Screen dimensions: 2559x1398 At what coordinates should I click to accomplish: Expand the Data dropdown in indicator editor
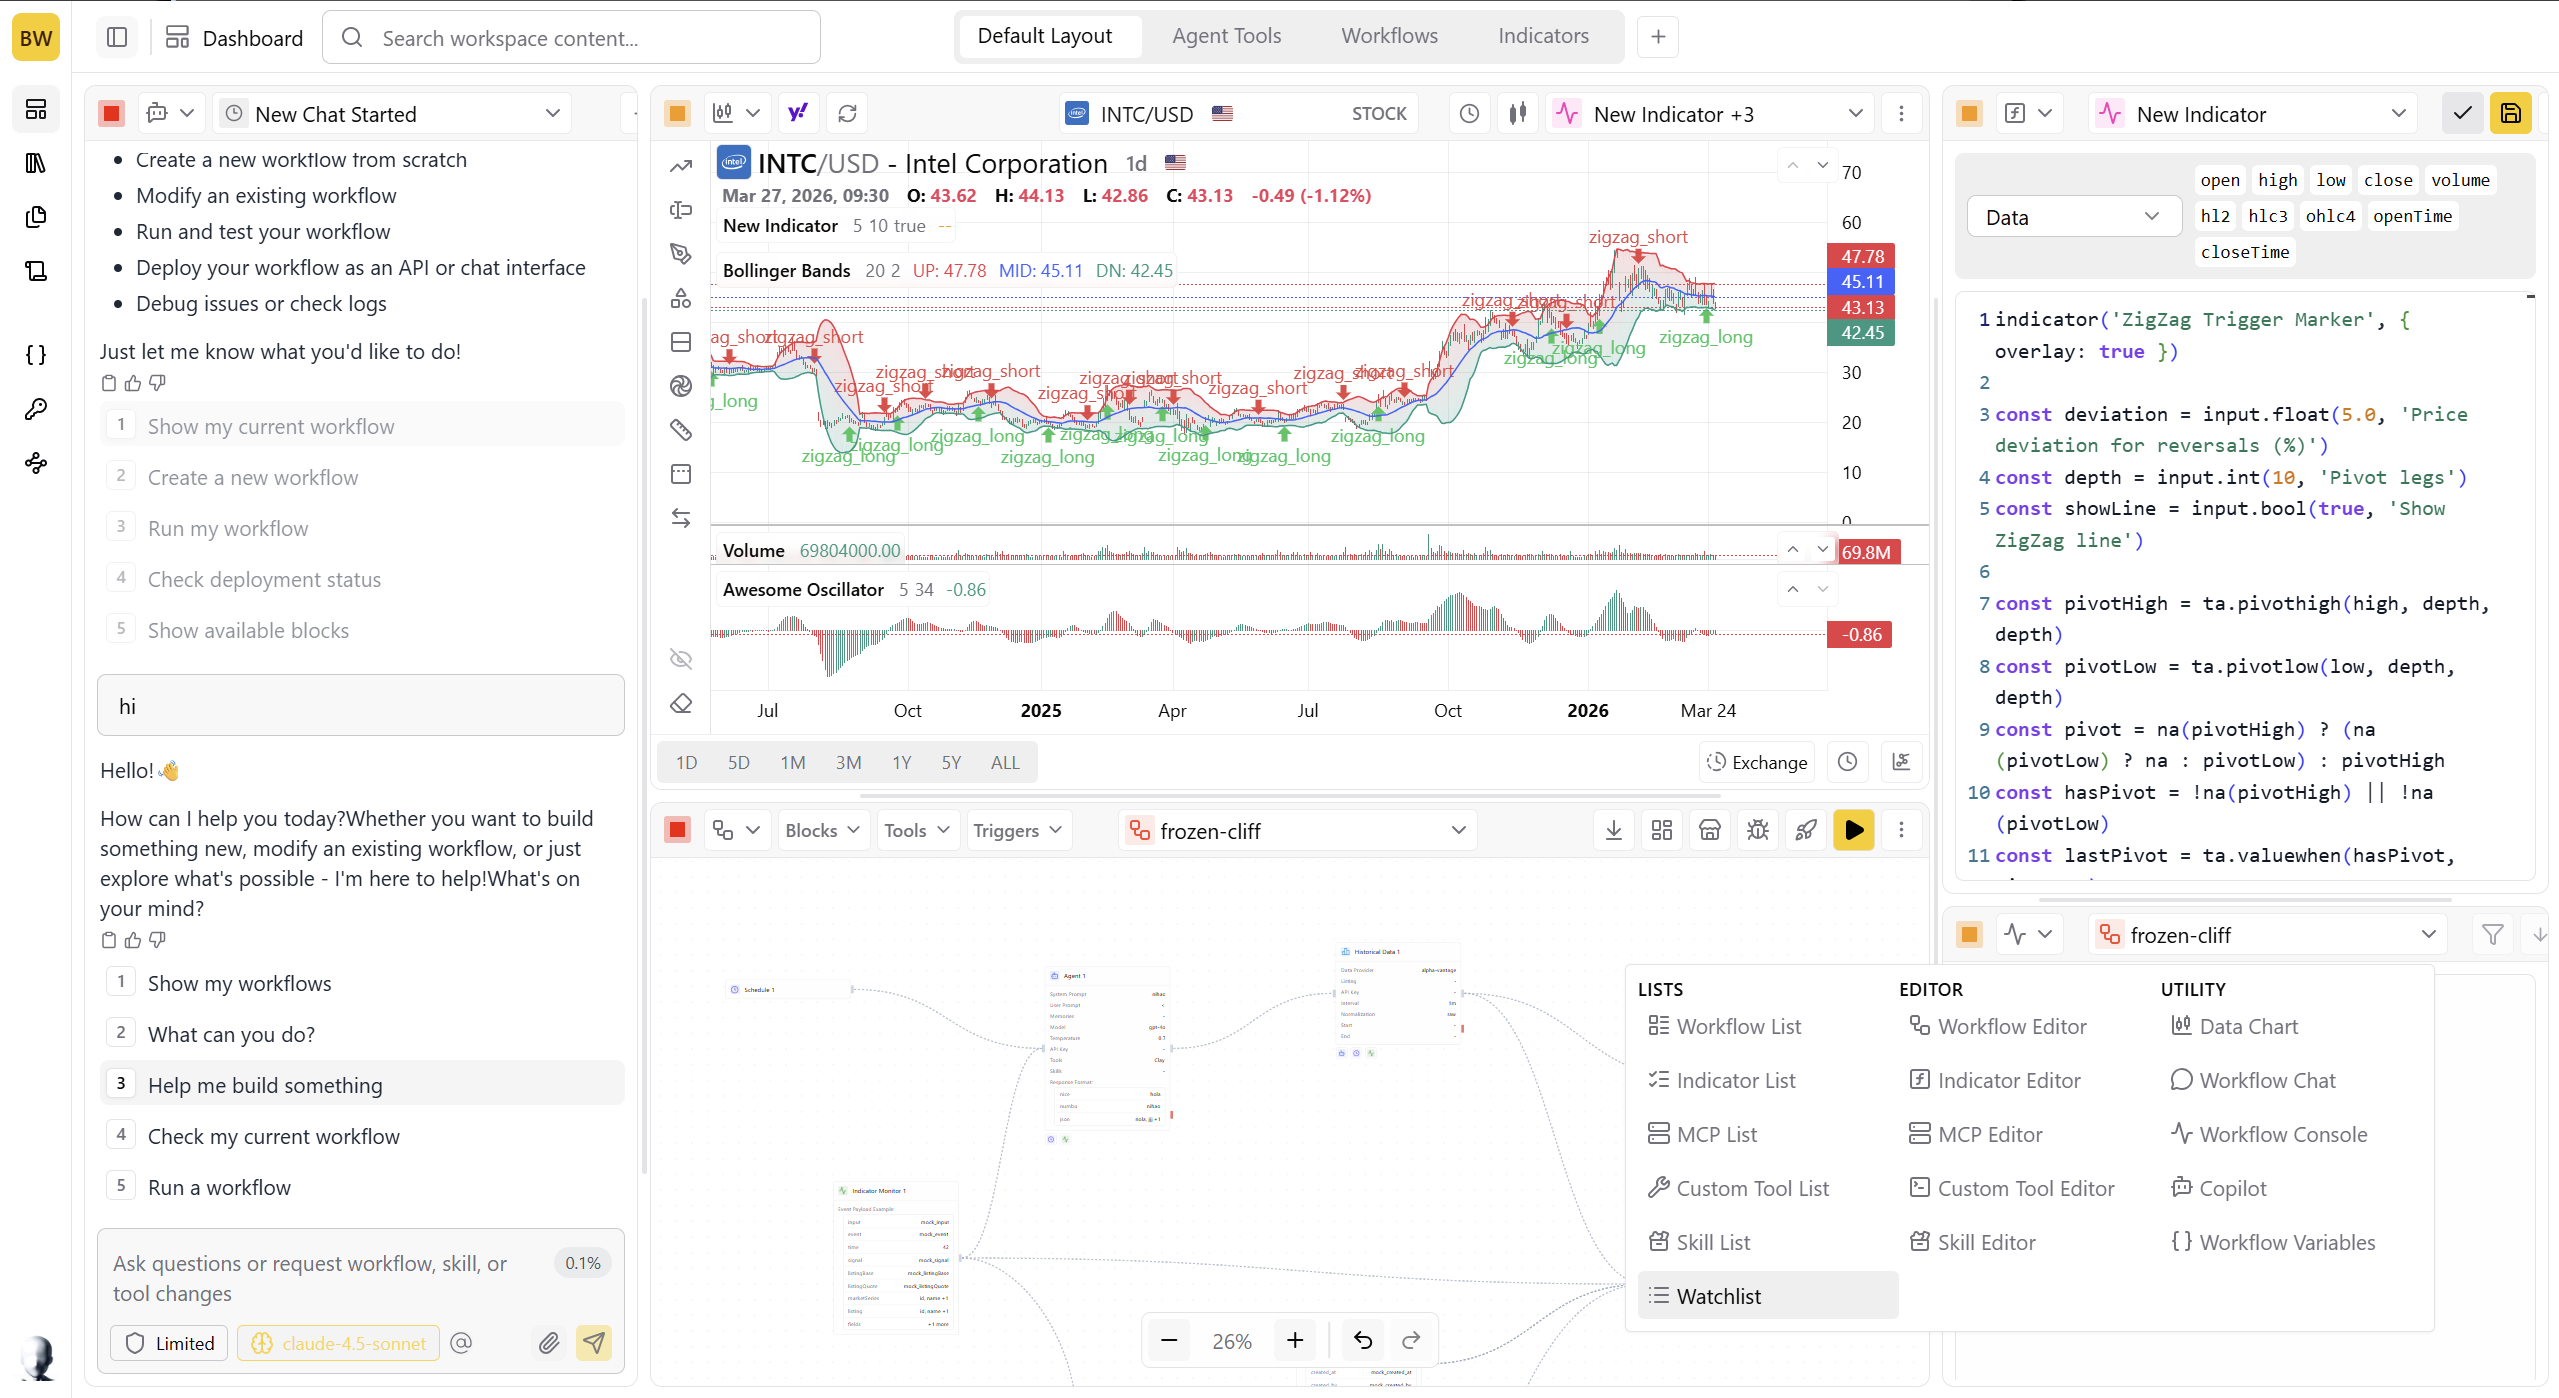2073,217
